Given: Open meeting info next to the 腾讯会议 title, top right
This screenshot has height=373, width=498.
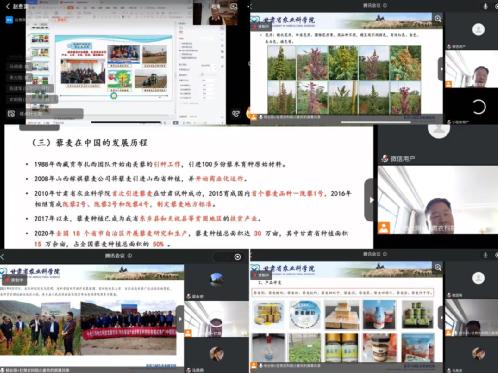Looking at the screenshot, I should point(385,5).
